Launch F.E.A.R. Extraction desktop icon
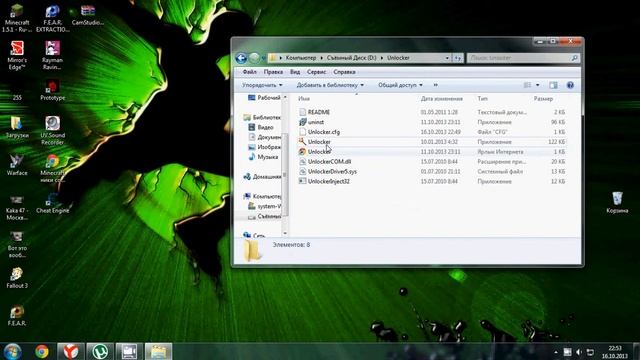 (x=52, y=18)
